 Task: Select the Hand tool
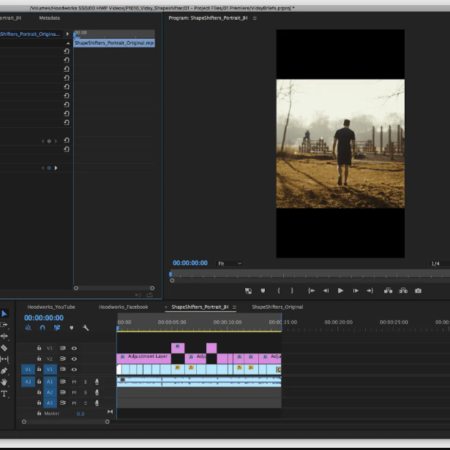(x=4, y=382)
